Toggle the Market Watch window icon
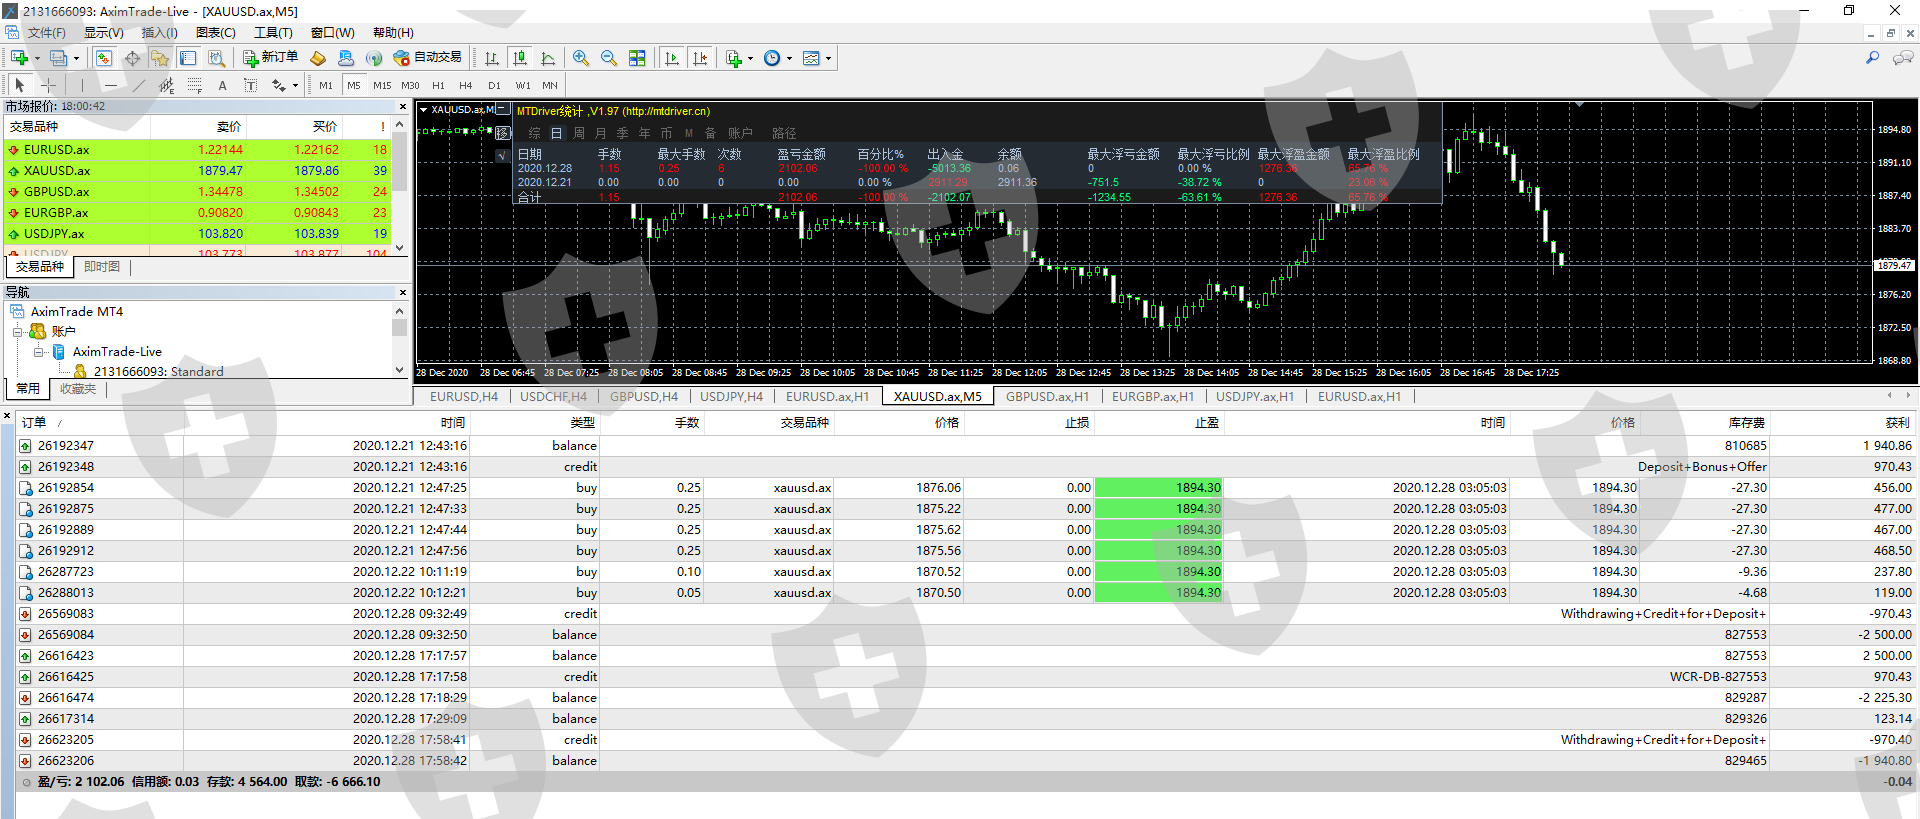Image resolution: width=1920 pixels, height=819 pixels. 104,58
